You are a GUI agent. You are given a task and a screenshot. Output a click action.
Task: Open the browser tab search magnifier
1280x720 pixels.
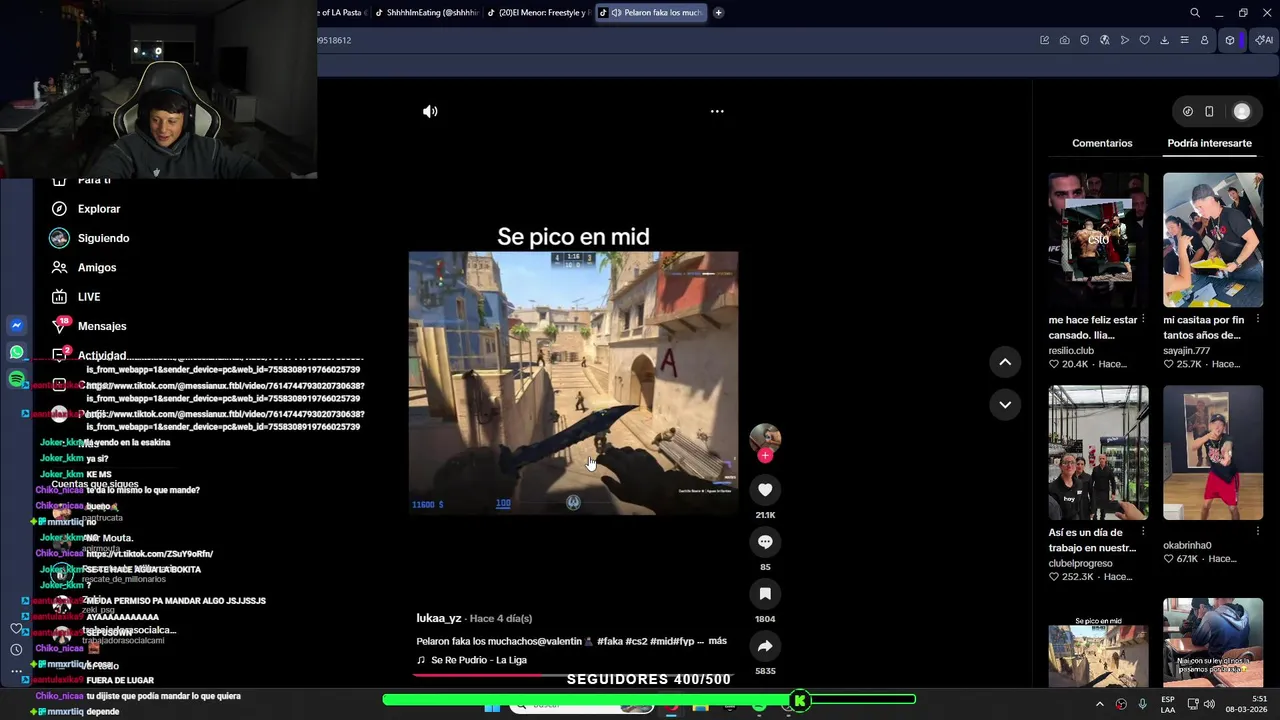click(x=1194, y=13)
